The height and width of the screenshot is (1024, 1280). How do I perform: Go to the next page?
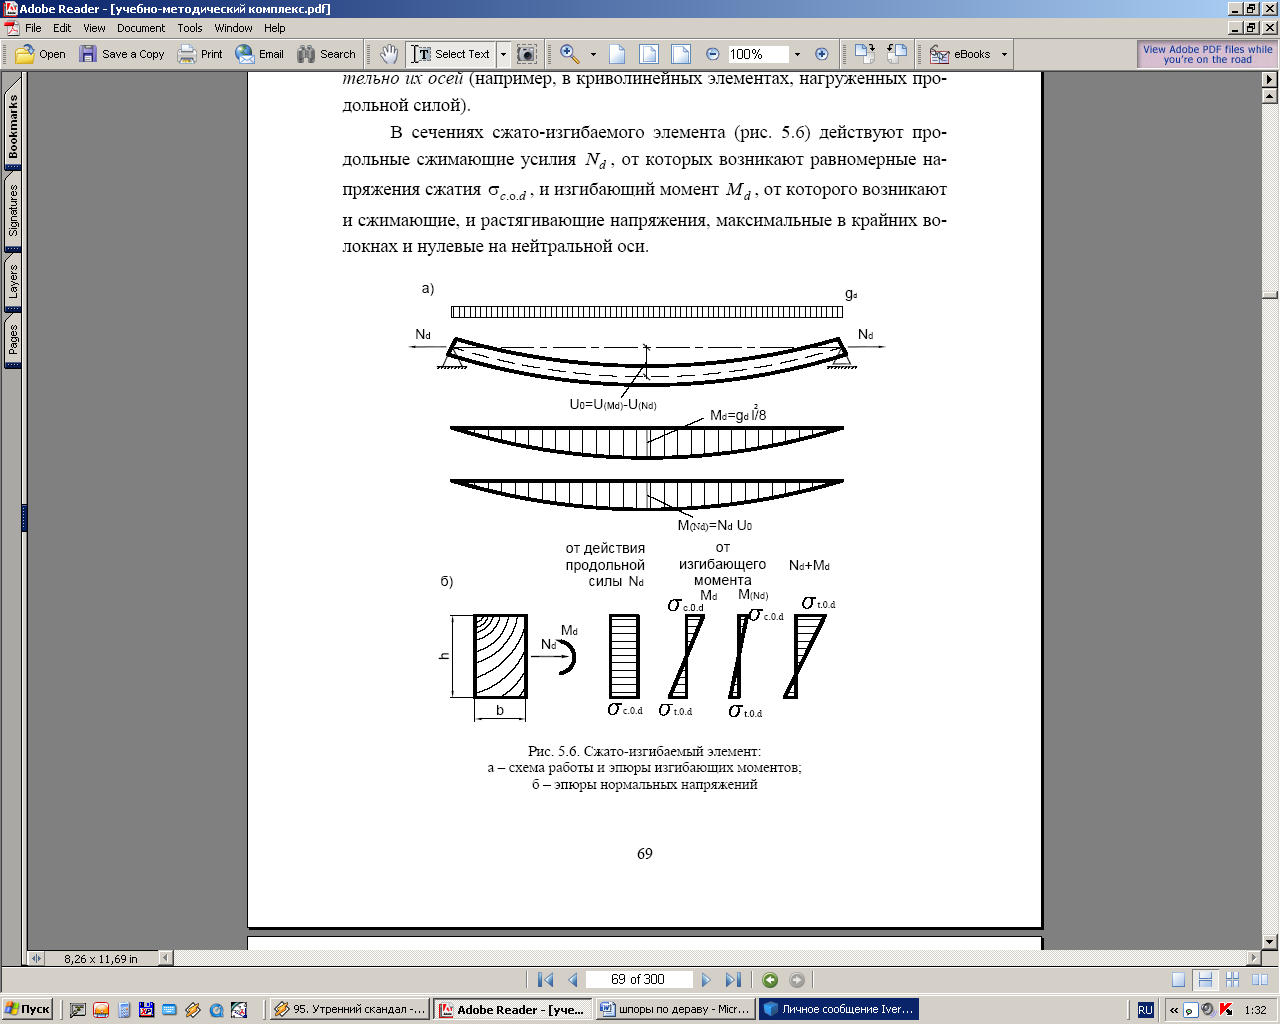pyautogui.click(x=706, y=980)
